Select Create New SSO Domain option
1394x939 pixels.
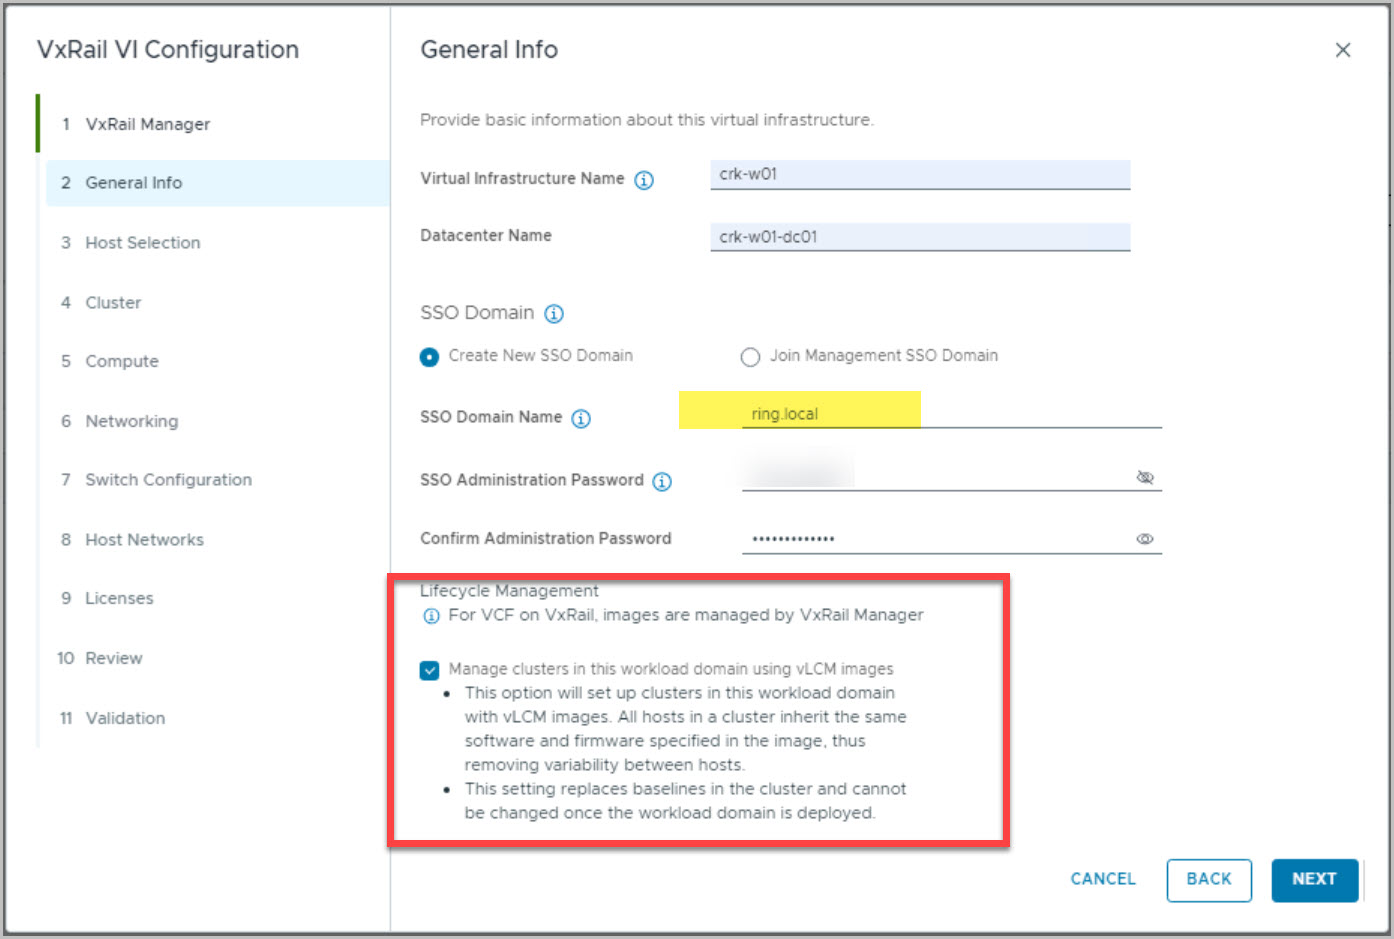(x=429, y=357)
